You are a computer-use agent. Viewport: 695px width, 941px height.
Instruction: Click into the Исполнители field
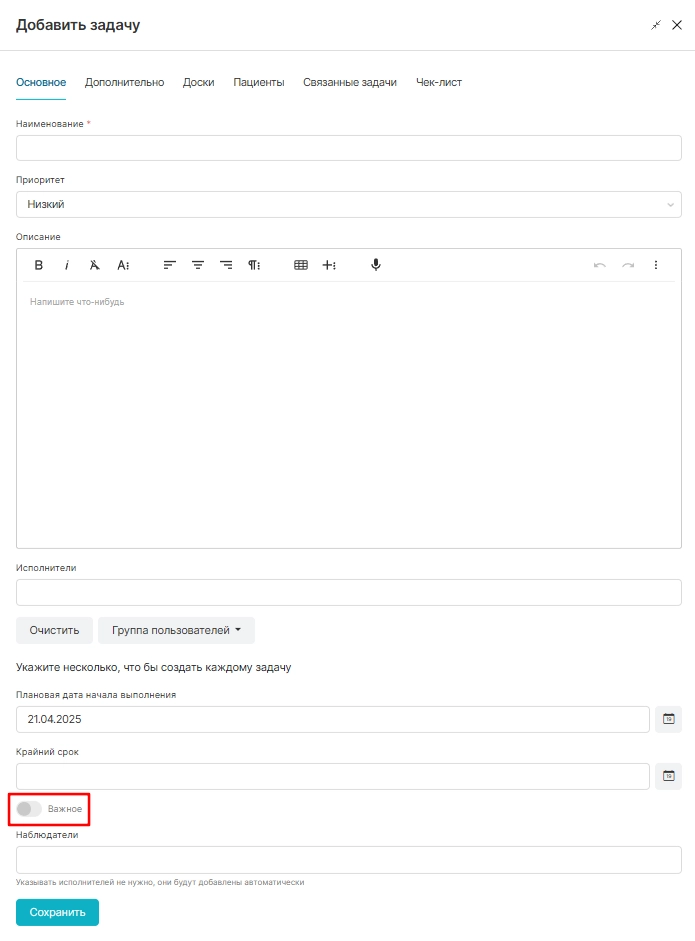click(349, 592)
